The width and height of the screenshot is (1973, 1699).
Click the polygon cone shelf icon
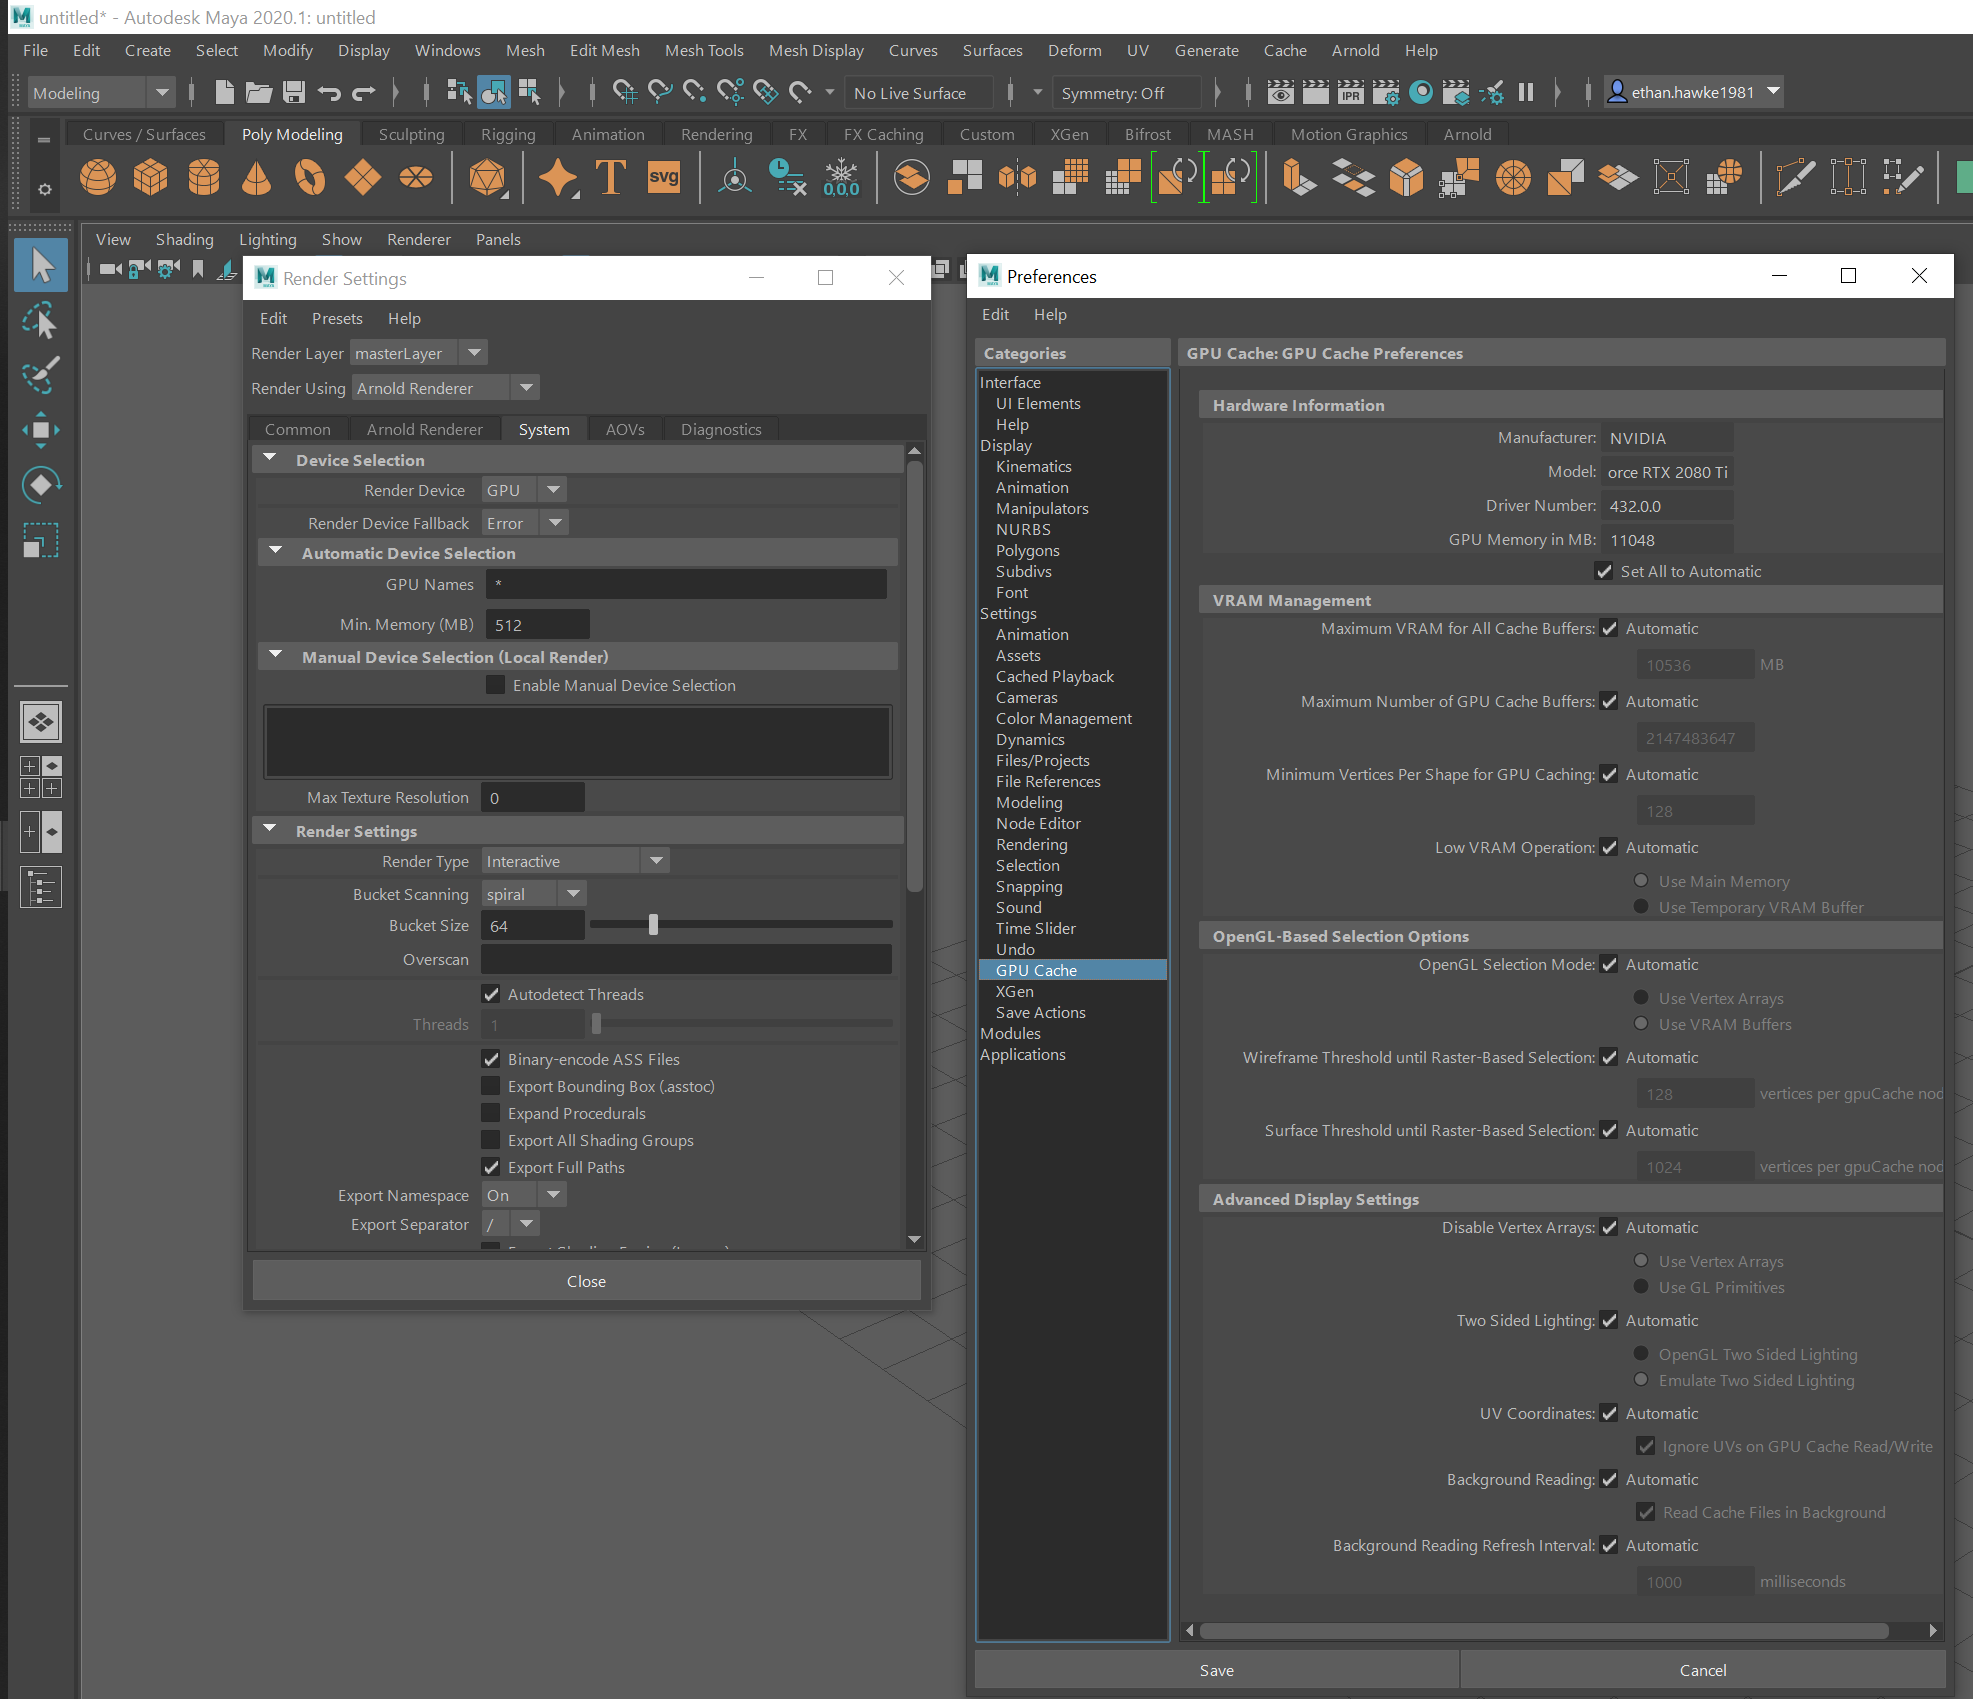click(257, 178)
